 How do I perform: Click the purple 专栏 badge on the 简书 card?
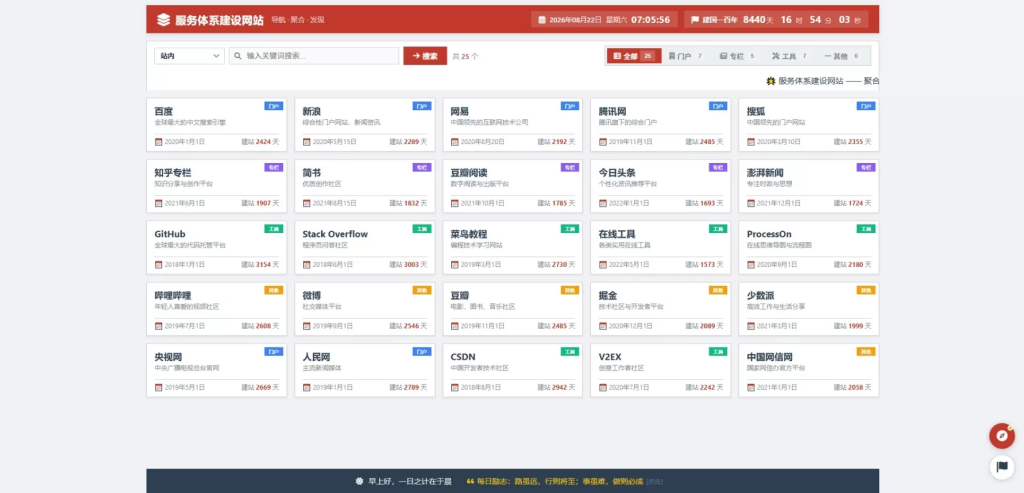(422, 167)
